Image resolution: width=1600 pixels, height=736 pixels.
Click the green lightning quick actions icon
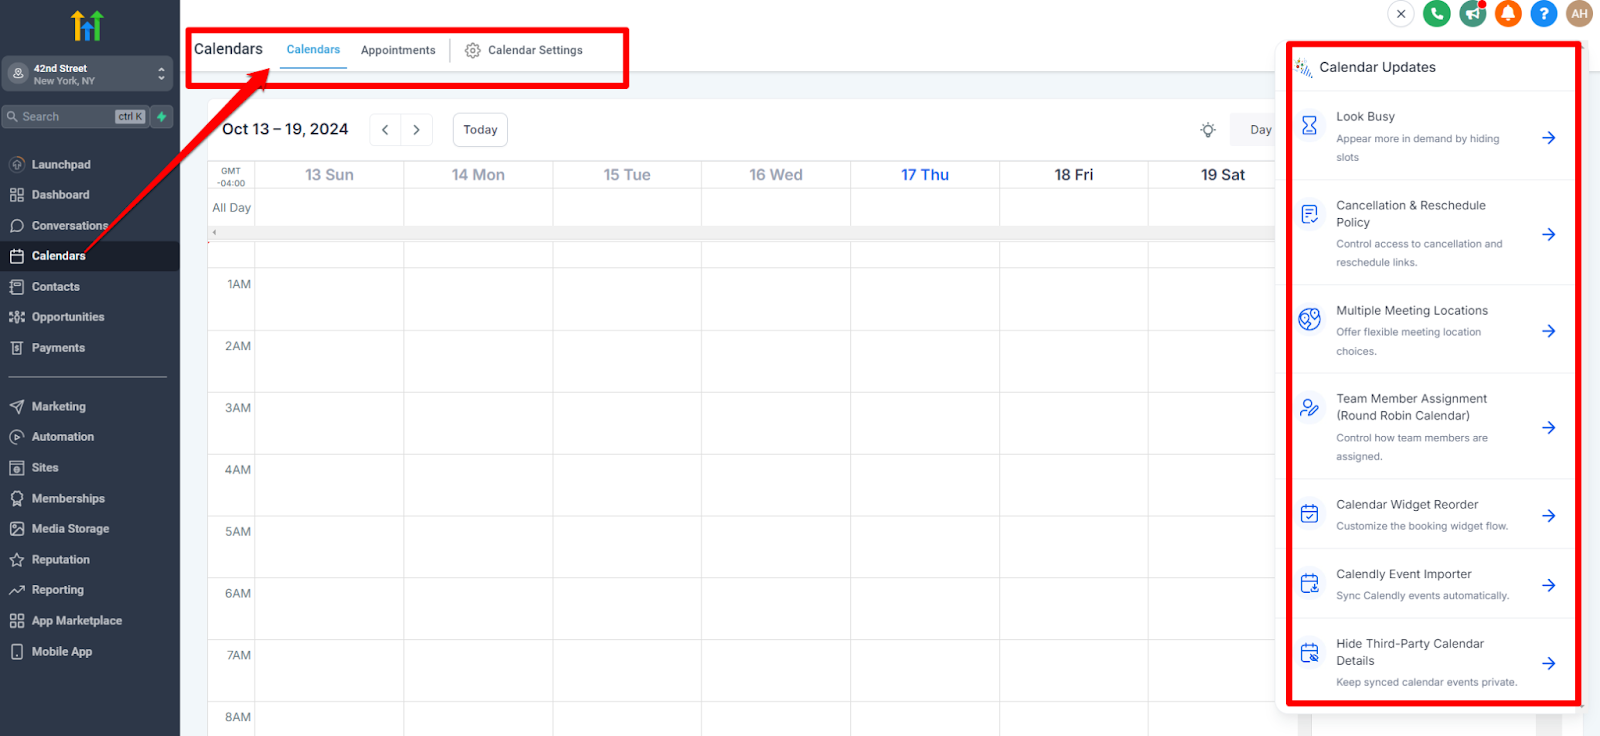tap(162, 117)
